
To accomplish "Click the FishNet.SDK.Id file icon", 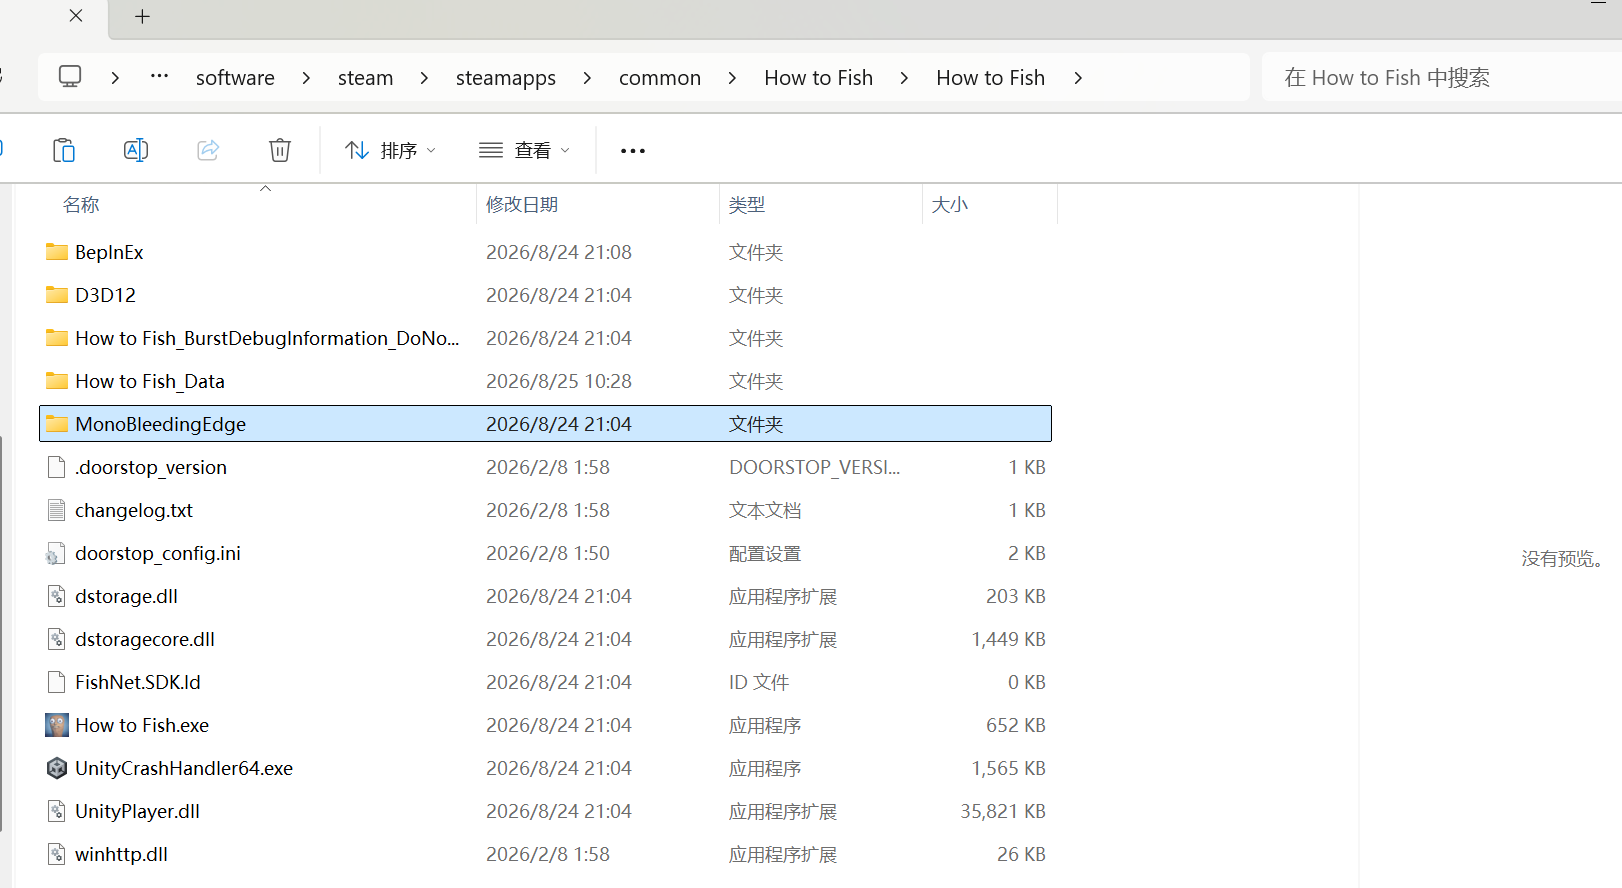I will point(57,682).
